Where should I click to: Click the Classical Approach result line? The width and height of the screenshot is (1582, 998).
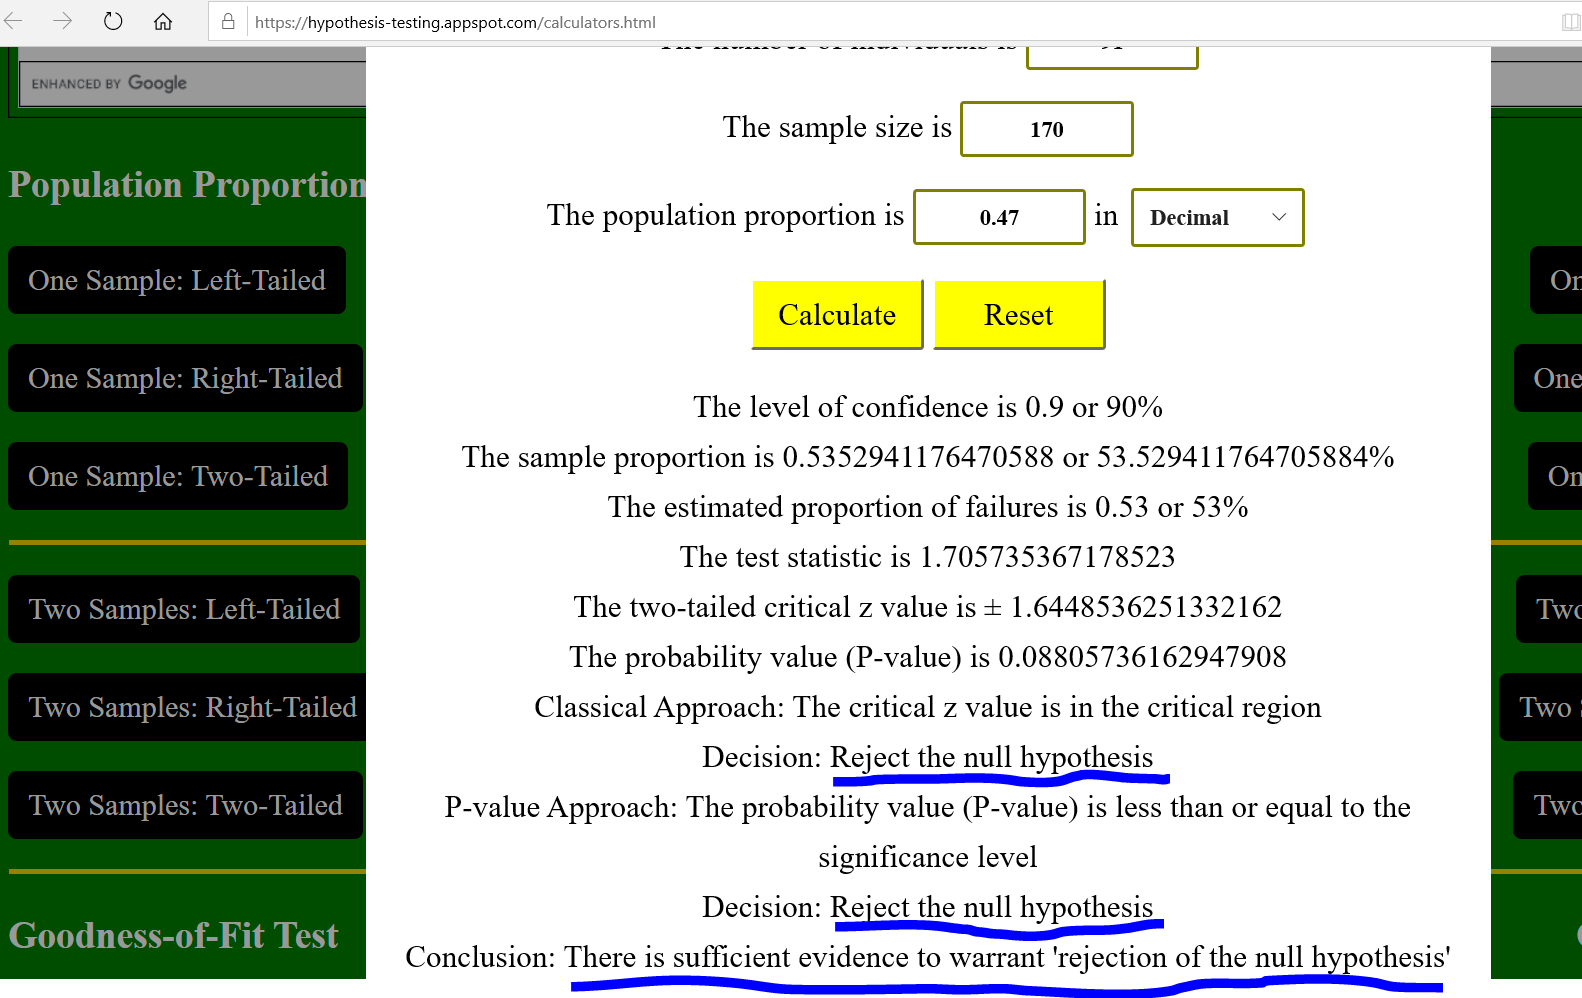point(928,707)
